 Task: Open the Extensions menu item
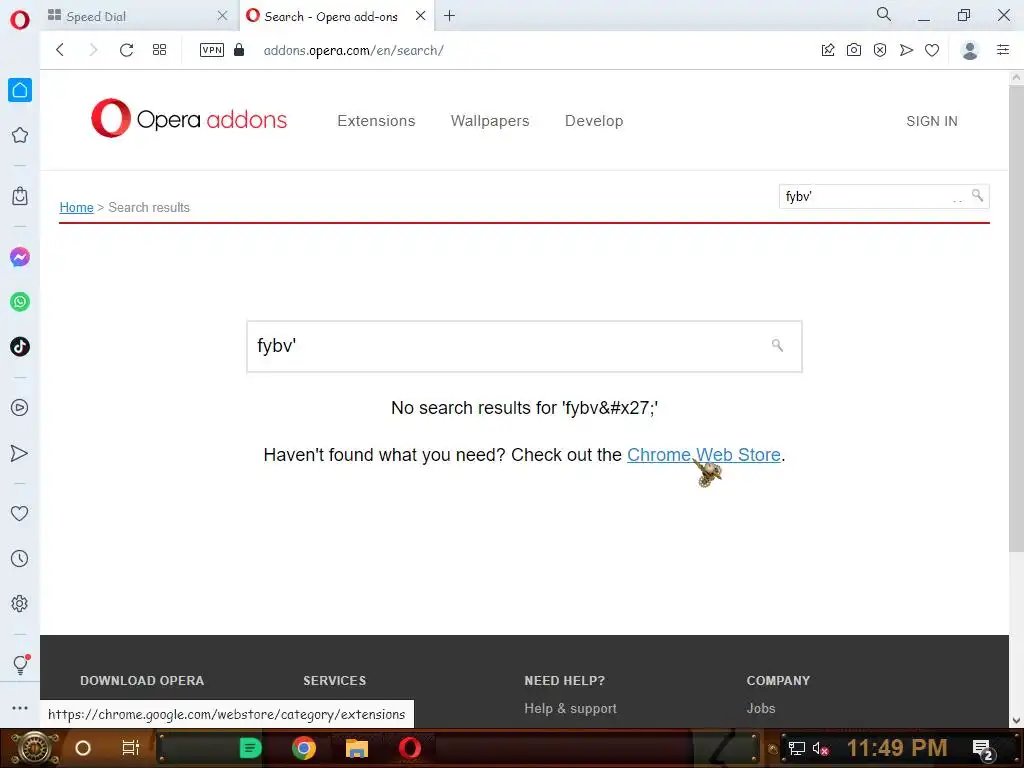pyautogui.click(x=376, y=121)
